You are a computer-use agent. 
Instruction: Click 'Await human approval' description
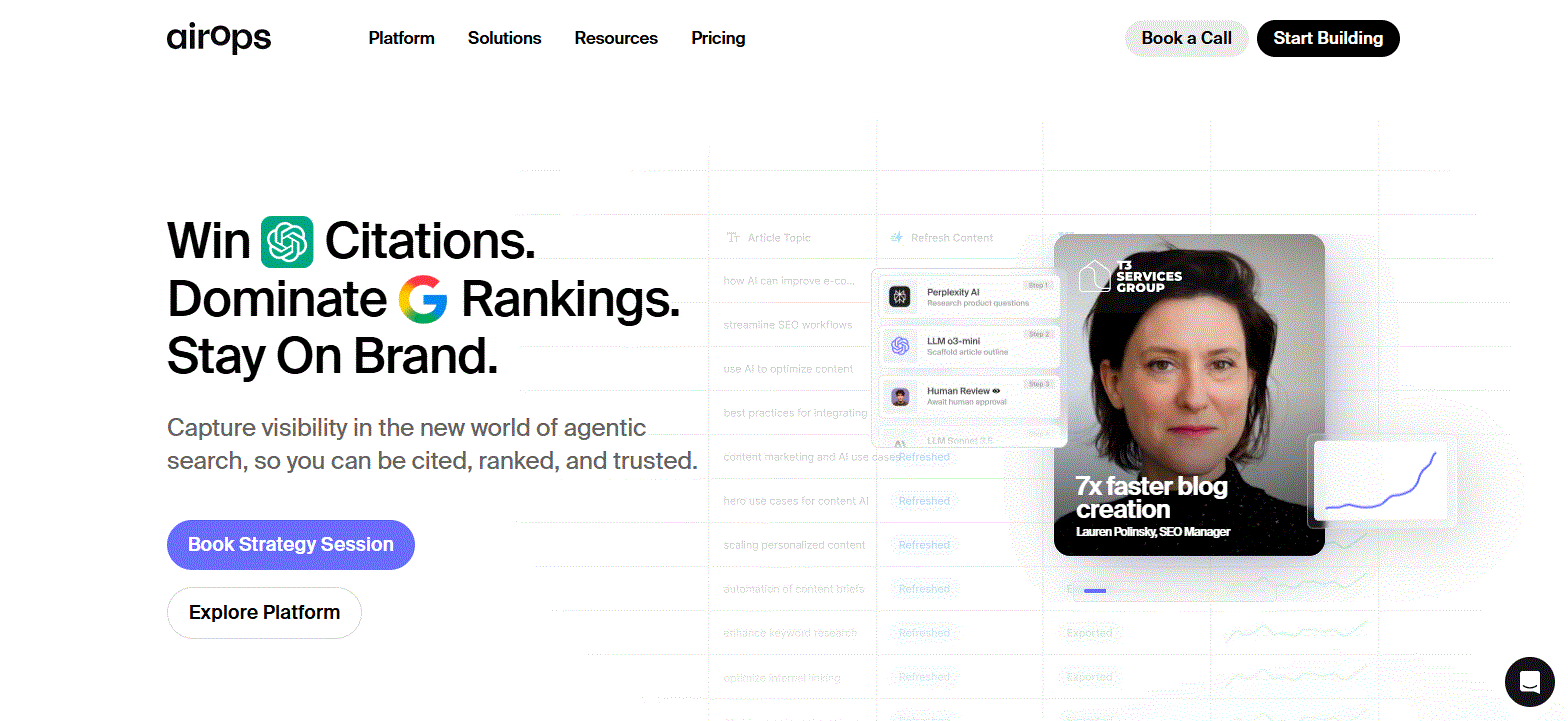966,402
